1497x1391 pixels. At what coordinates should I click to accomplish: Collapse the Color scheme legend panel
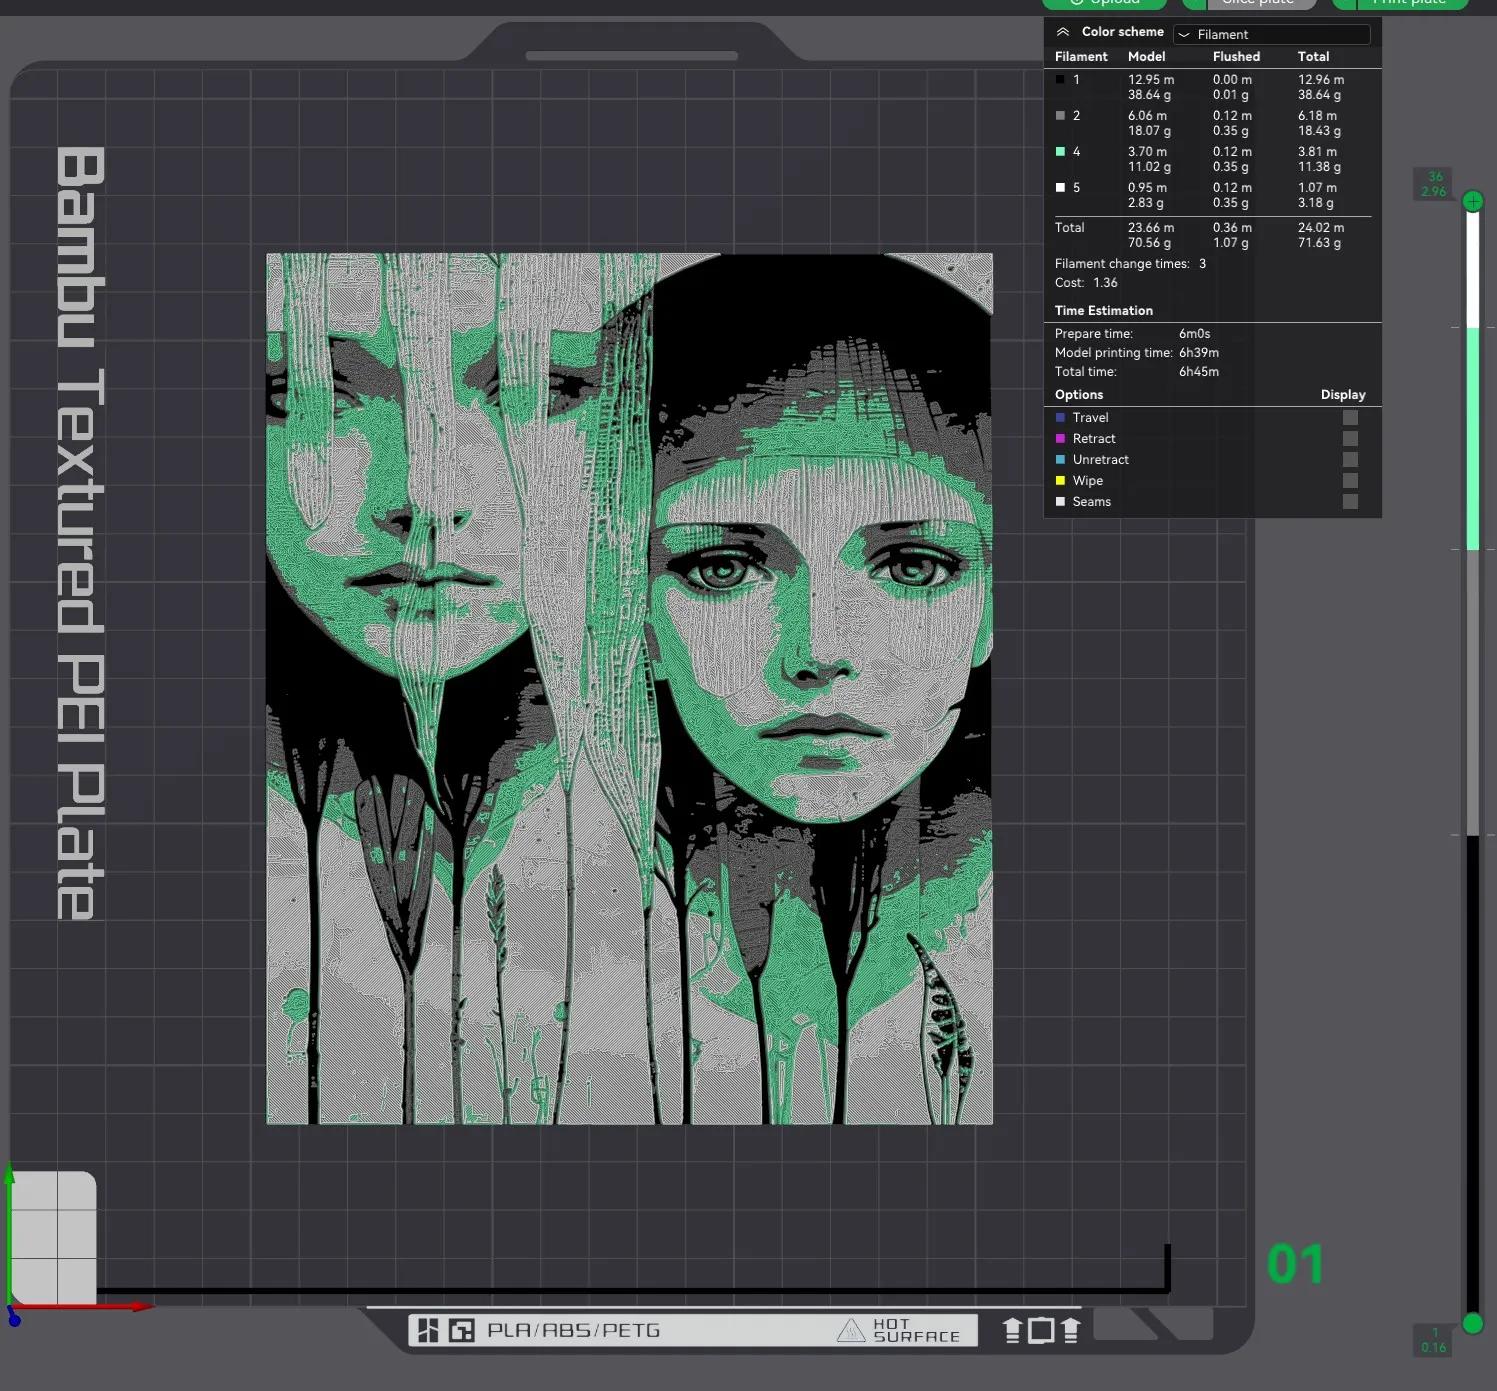1063,32
